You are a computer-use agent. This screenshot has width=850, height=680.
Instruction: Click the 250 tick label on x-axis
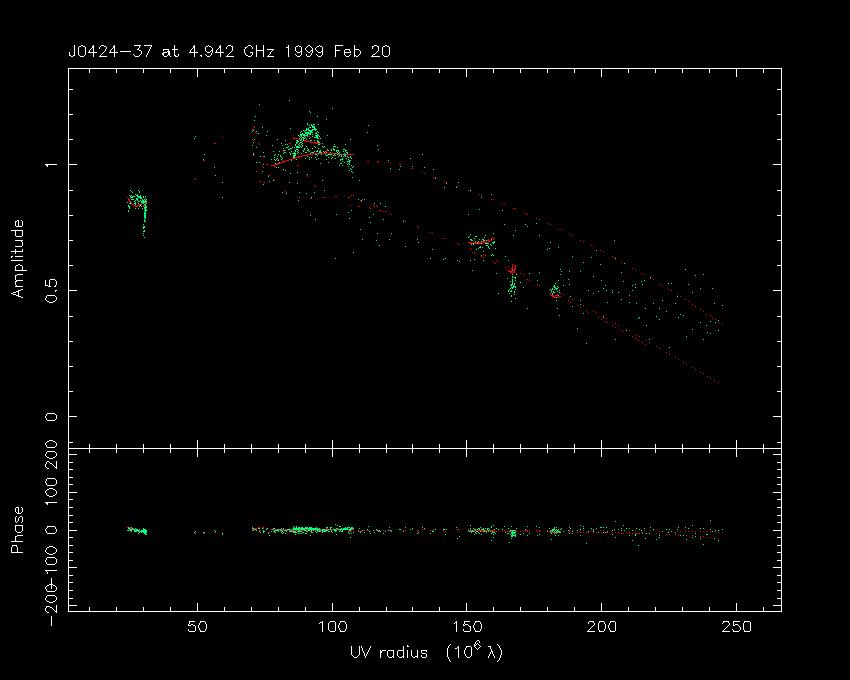(x=737, y=627)
